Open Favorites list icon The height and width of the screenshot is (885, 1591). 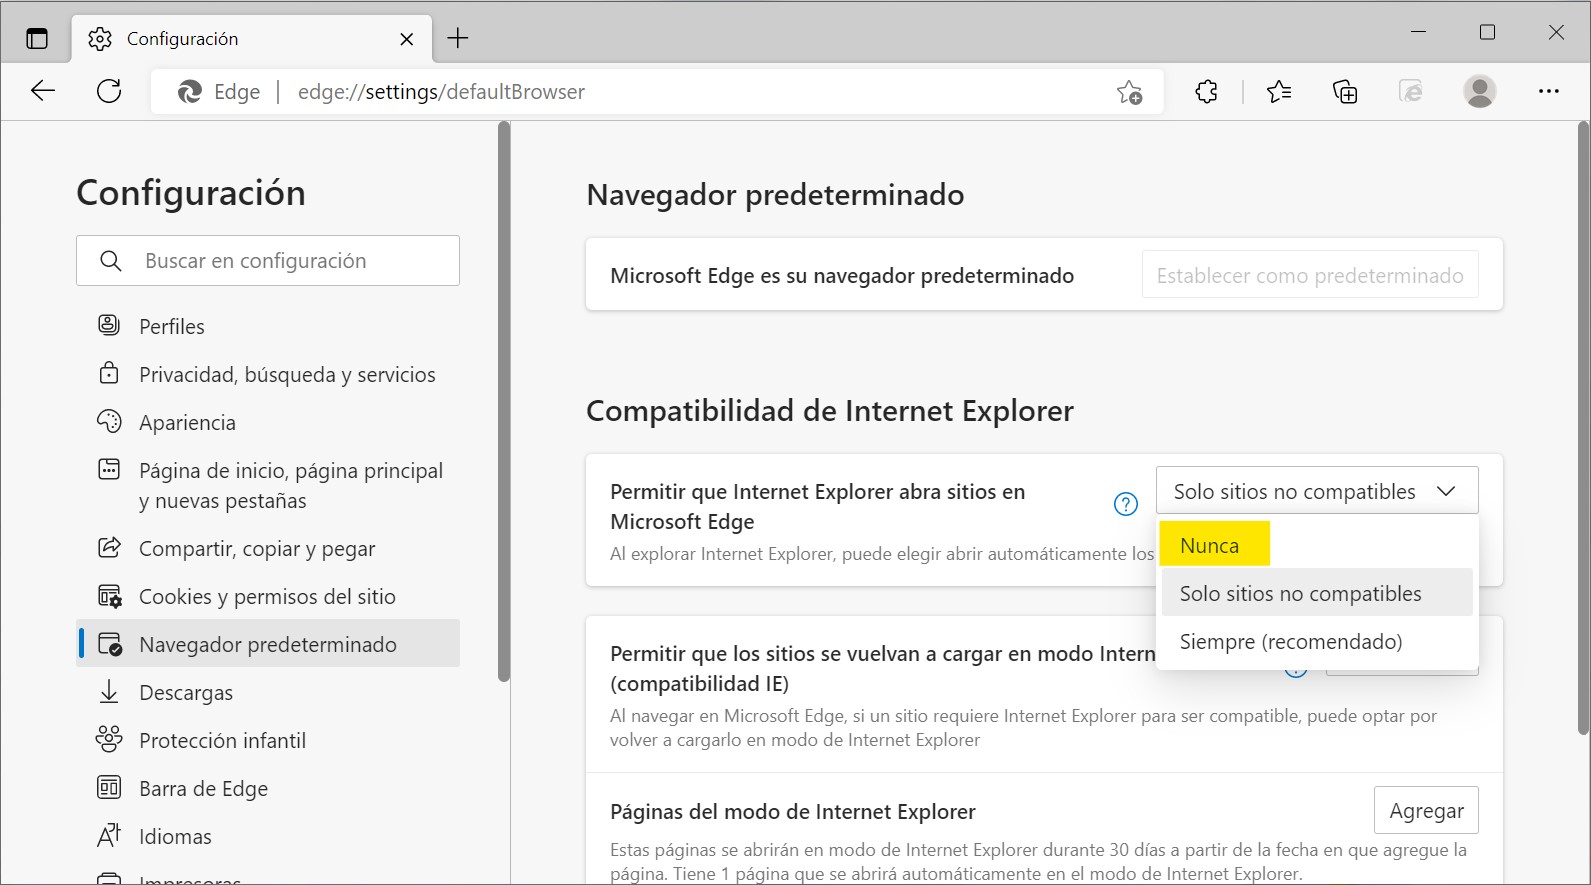coord(1279,92)
